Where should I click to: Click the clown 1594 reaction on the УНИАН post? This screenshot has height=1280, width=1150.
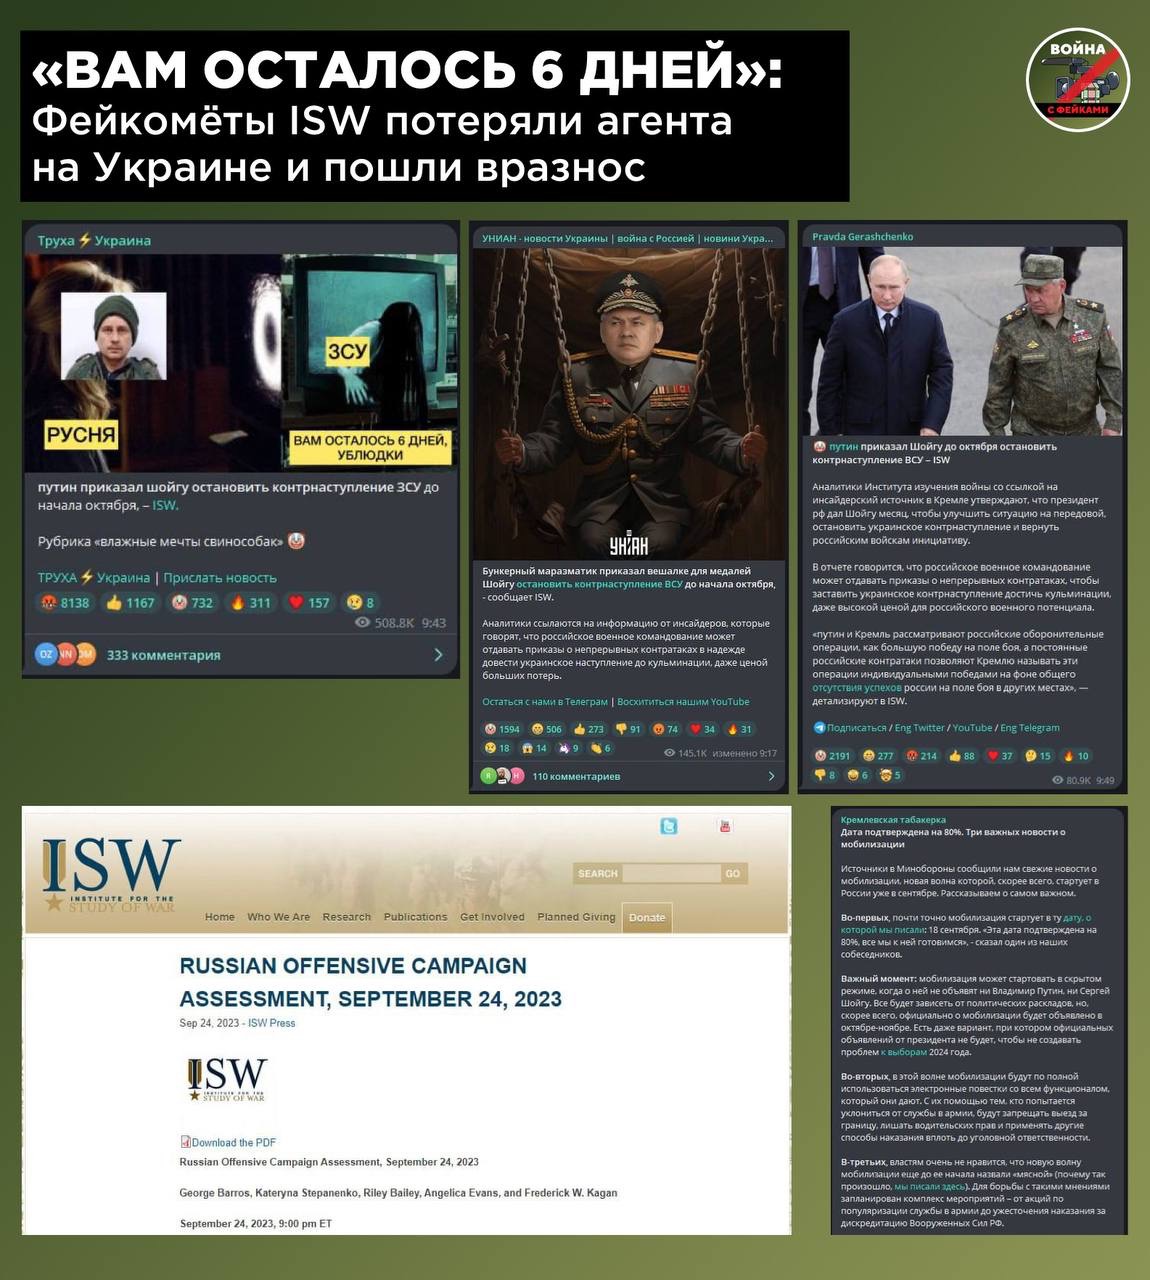click(503, 729)
